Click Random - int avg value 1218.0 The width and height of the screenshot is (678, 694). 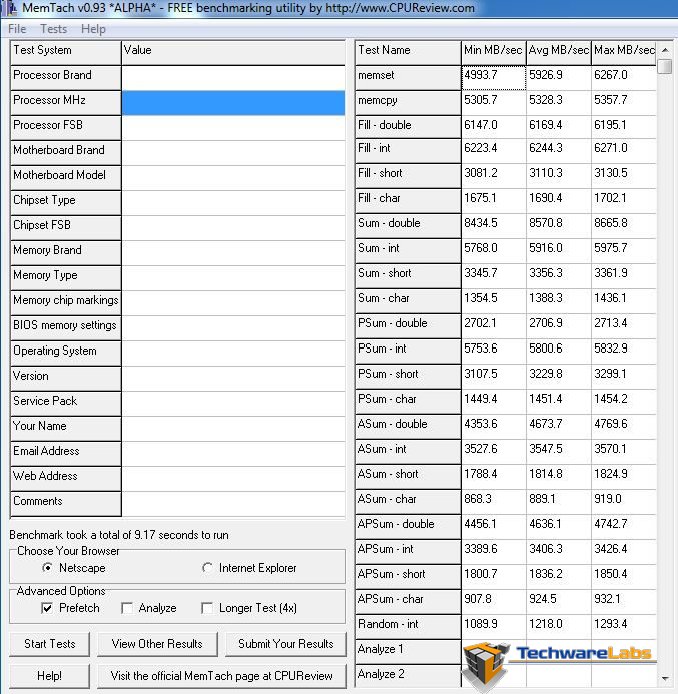[559, 627]
